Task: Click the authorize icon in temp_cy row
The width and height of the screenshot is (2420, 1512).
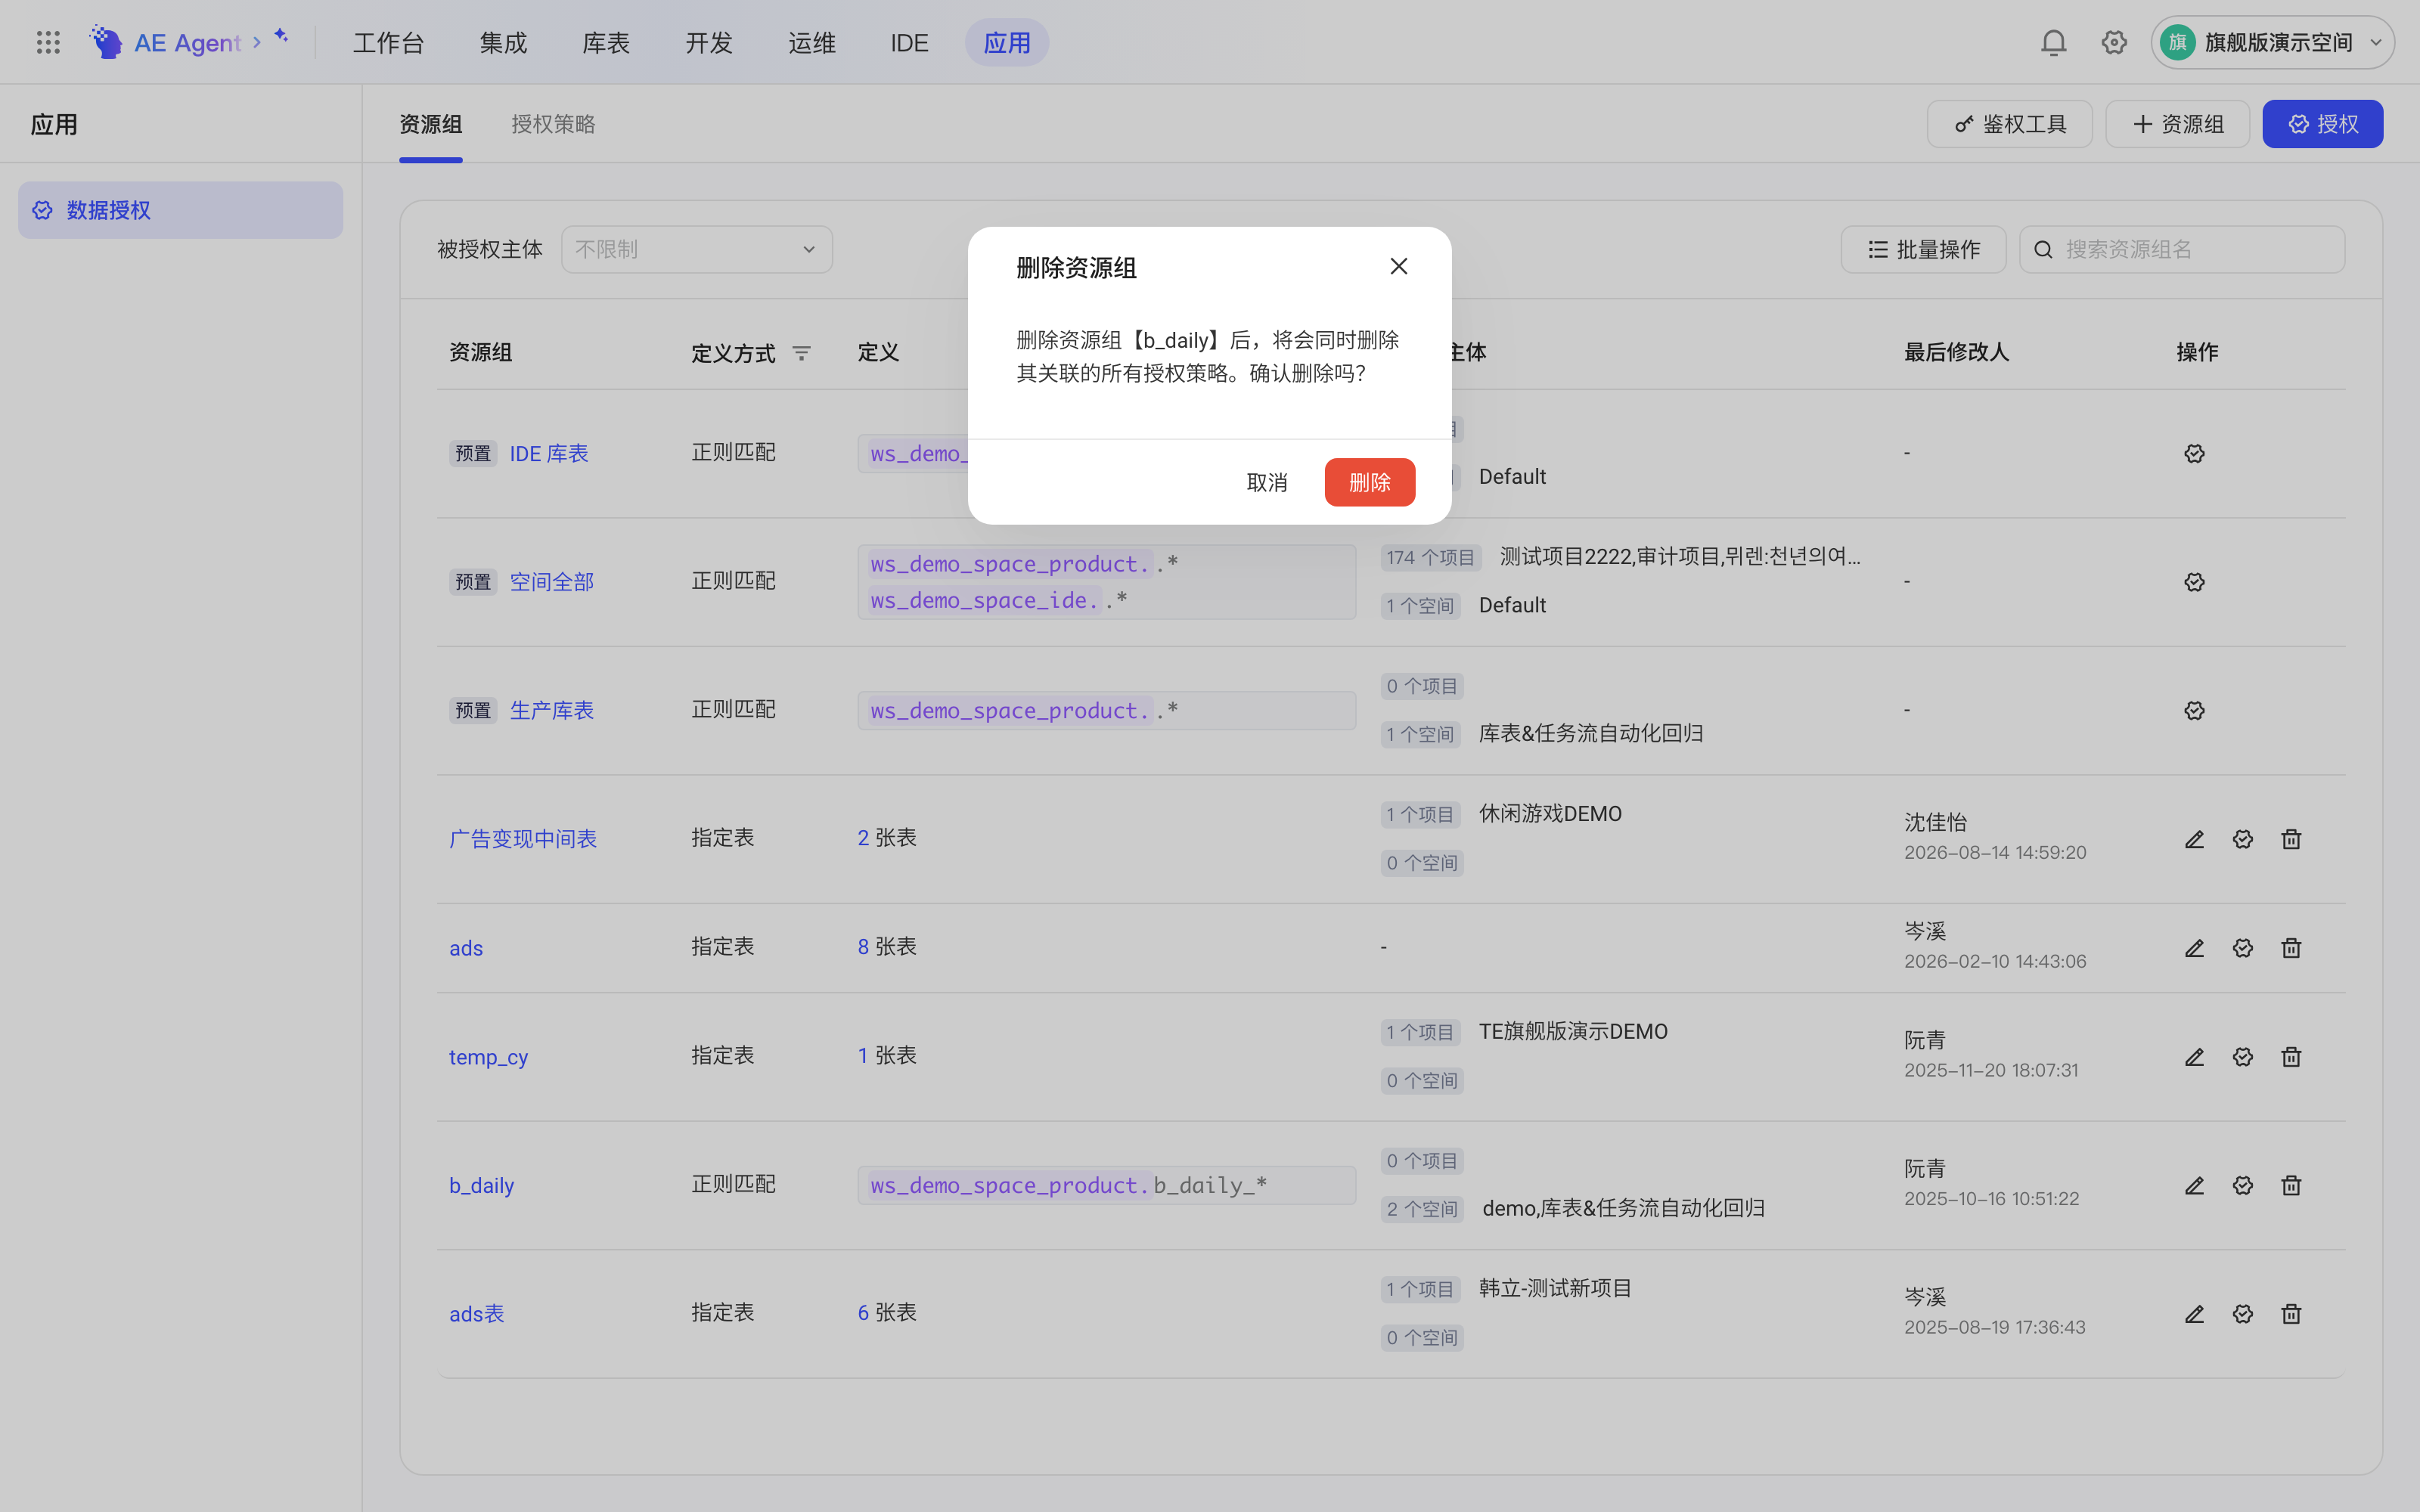Action: pos(2243,1057)
